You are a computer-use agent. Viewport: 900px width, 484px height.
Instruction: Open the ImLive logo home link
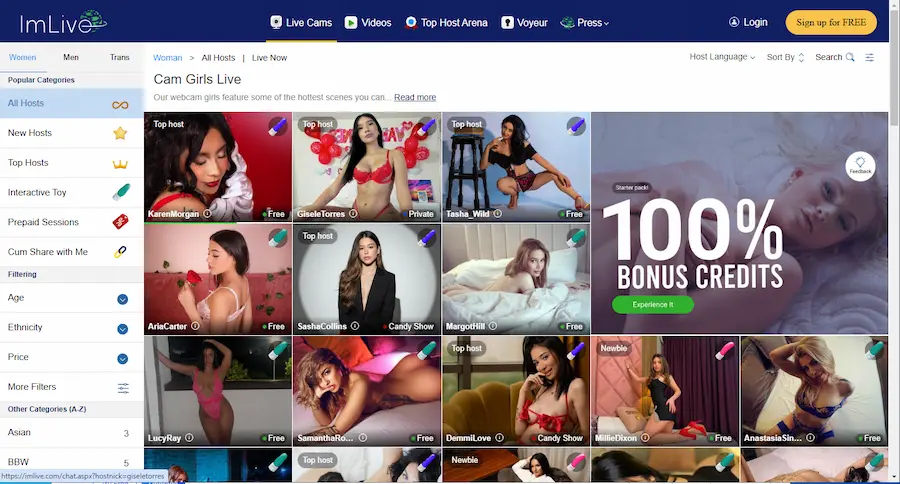(x=63, y=22)
